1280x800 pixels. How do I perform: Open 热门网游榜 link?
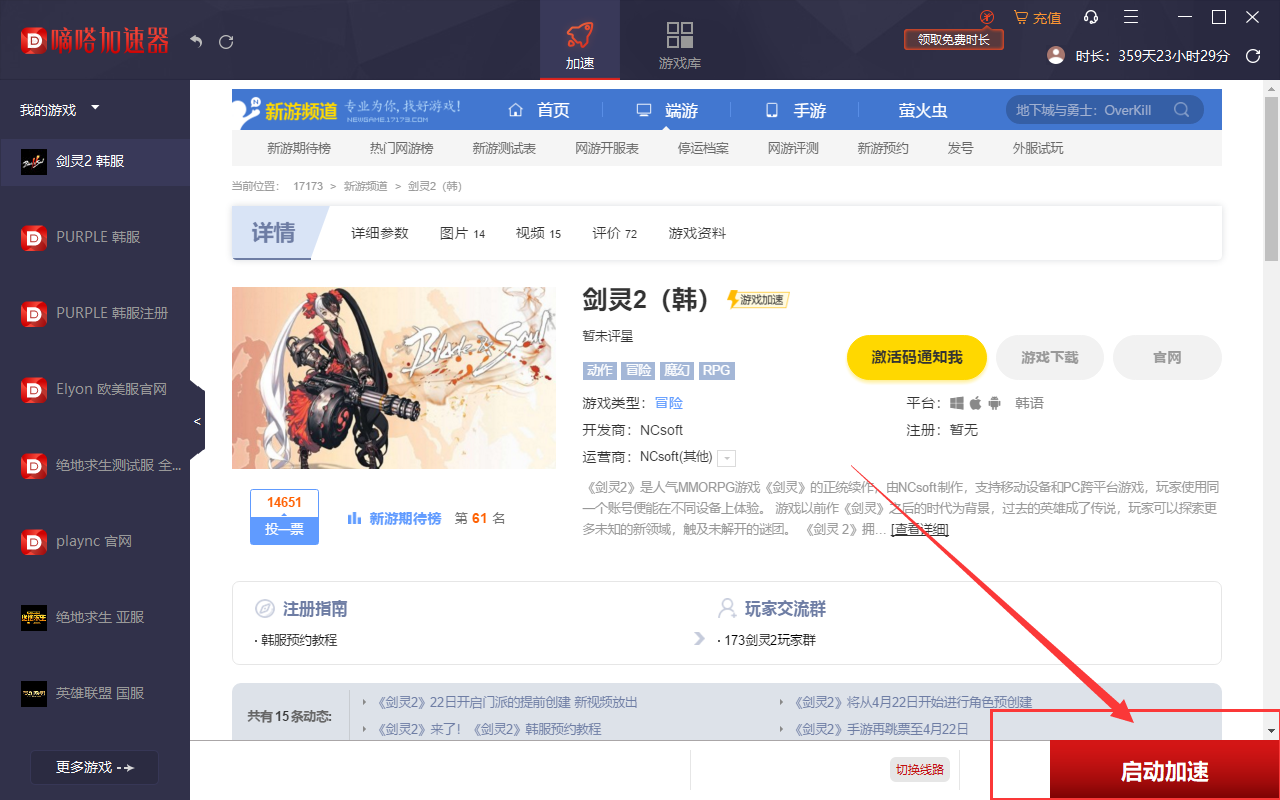pyautogui.click(x=401, y=148)
